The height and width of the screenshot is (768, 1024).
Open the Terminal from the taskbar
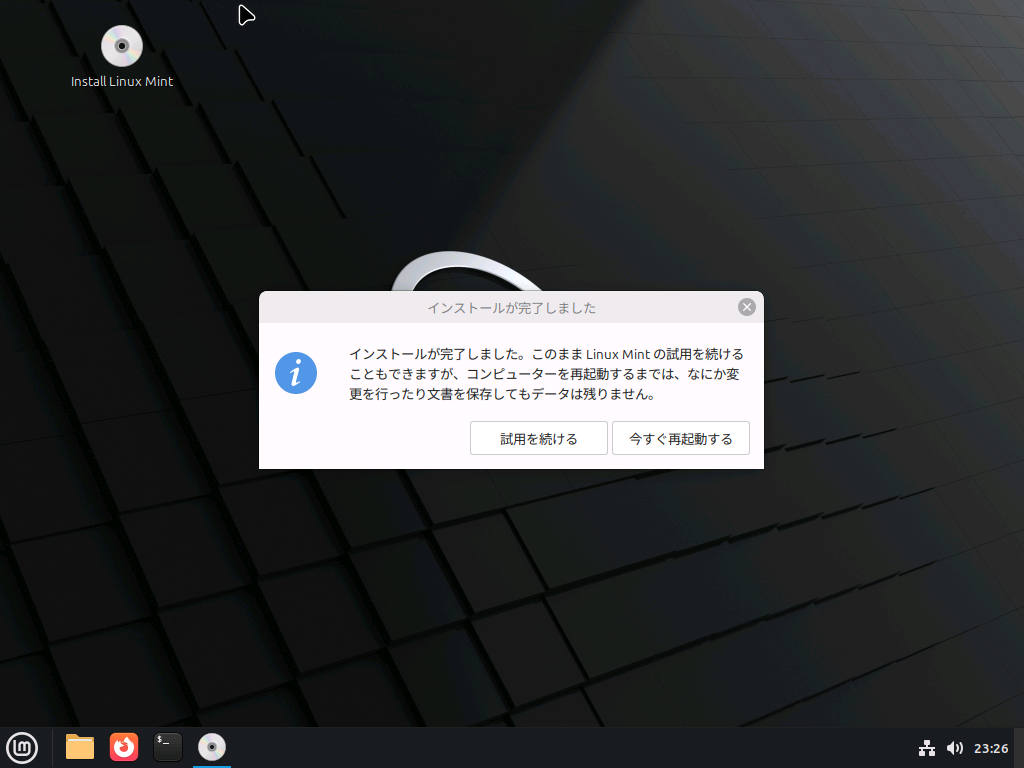pyautogui.click(x=167, y=747)
